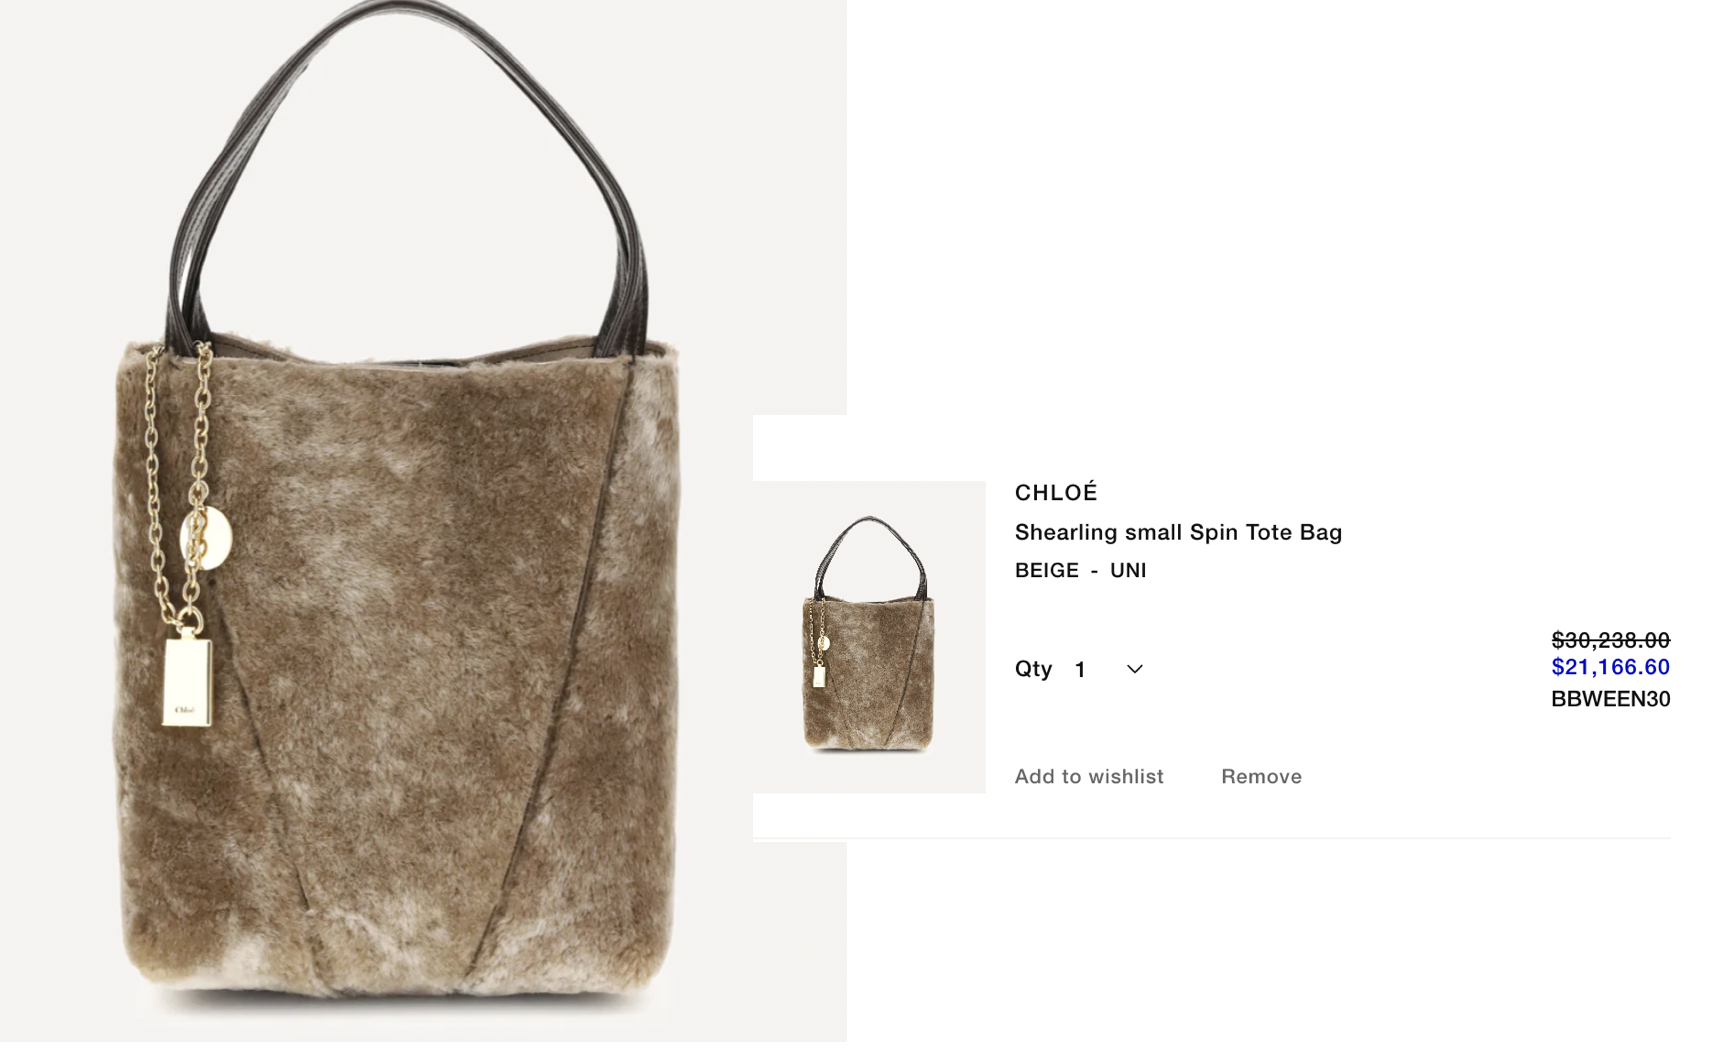
Task: Add the tote bag to wishlist
Action: pyautogui.click(x=1089, y=776)
